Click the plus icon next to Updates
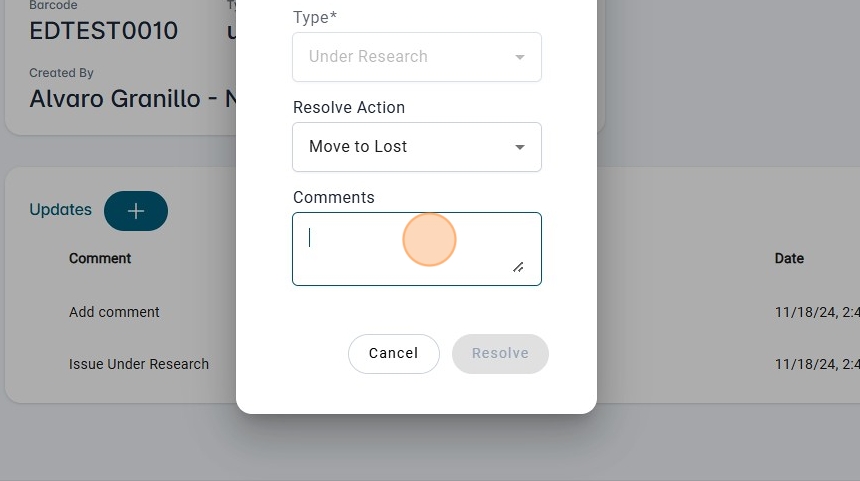 point(136,211)
